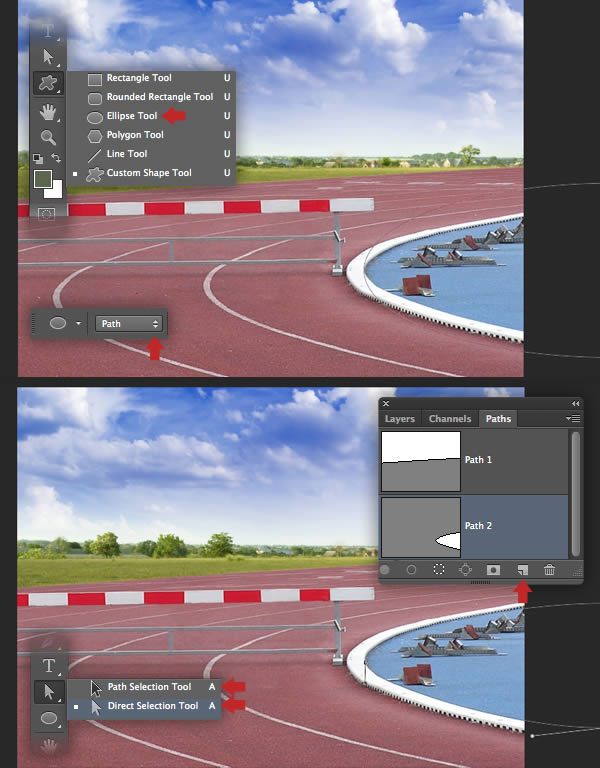Choose Path Selection Tool from flyout
The height and width of the screenshot is (768, 600).
click(144, 687)
